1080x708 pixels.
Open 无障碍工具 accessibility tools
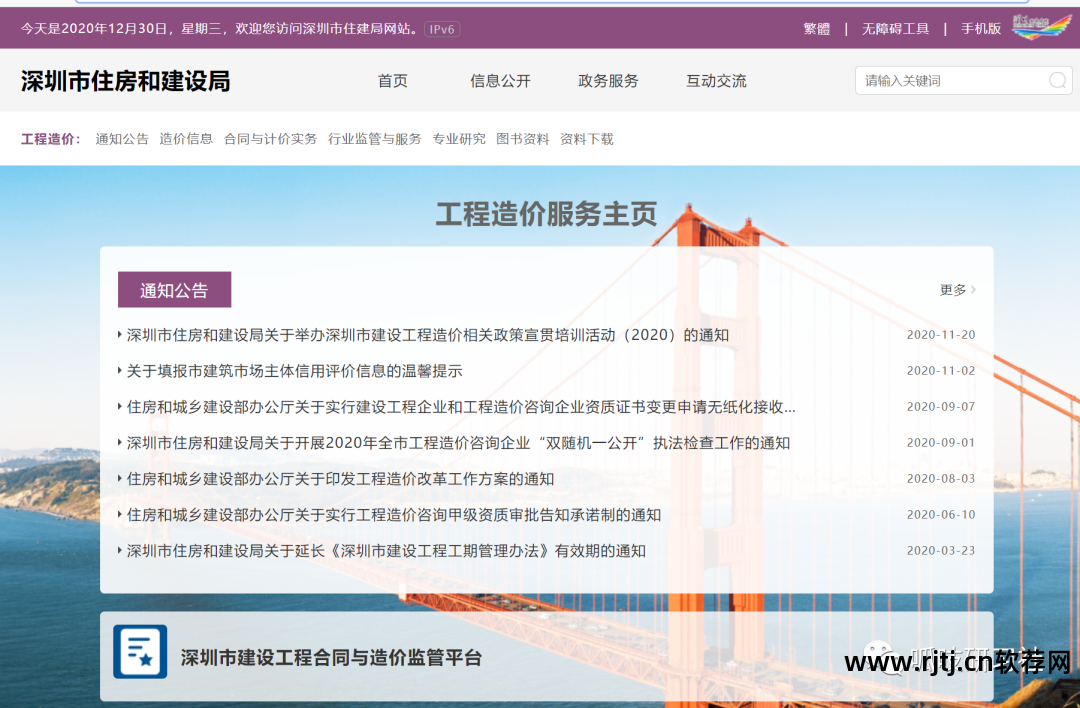pos(895,29)
